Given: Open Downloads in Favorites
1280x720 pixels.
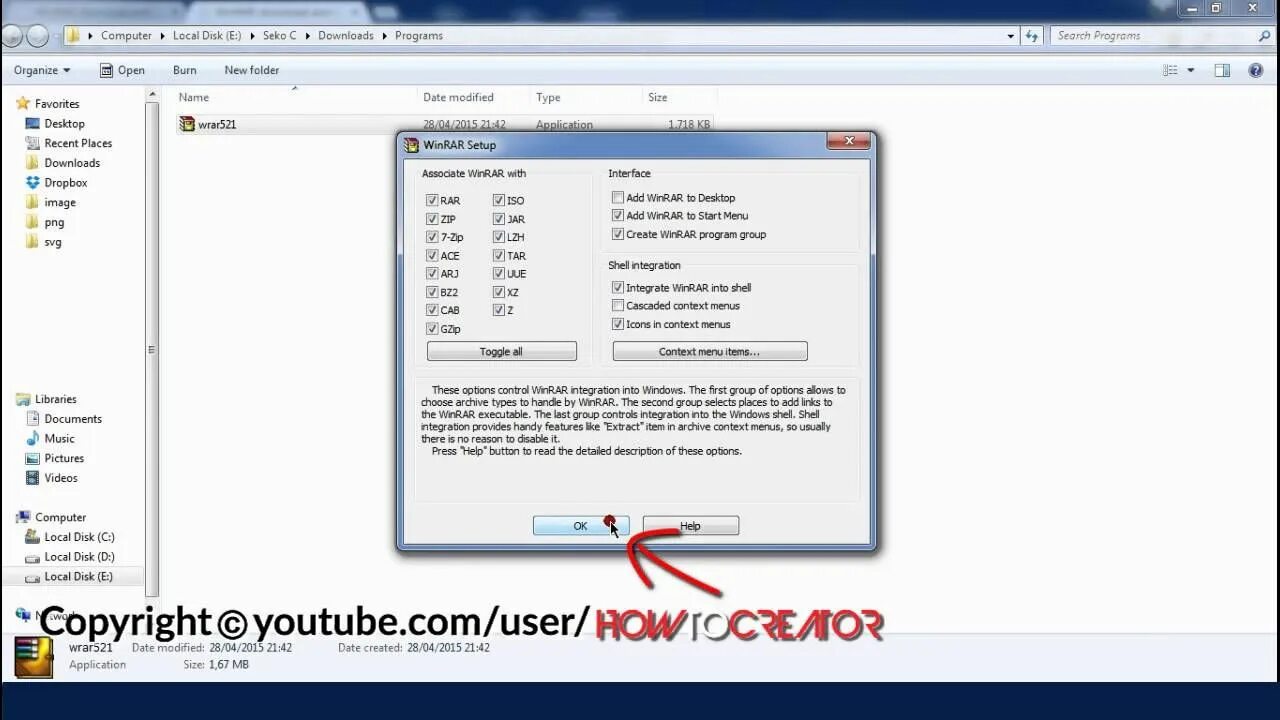Looking at the screenshot, I should 72,163.
